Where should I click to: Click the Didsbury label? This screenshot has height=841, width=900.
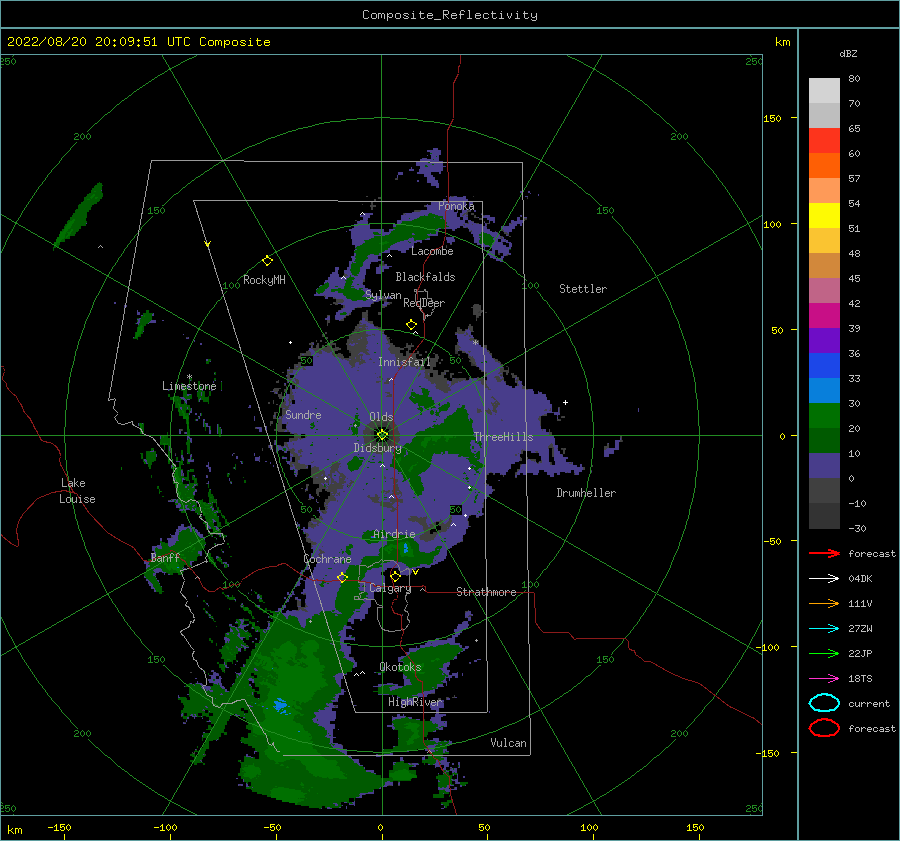[x=377, y=448]
